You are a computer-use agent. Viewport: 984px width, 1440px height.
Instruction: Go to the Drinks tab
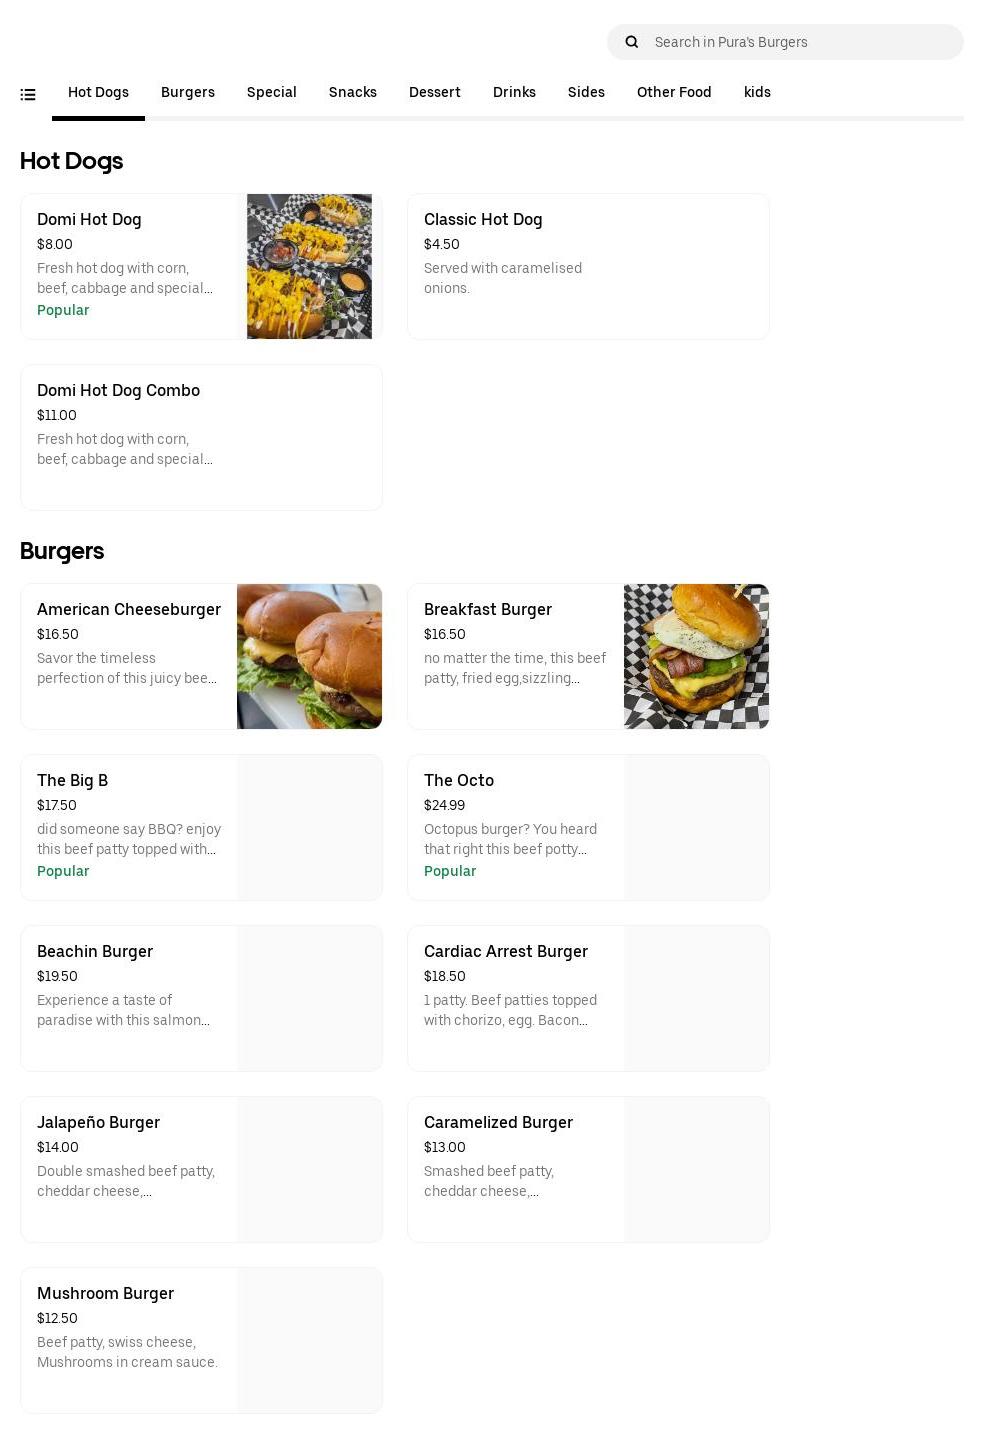[514, 92]
